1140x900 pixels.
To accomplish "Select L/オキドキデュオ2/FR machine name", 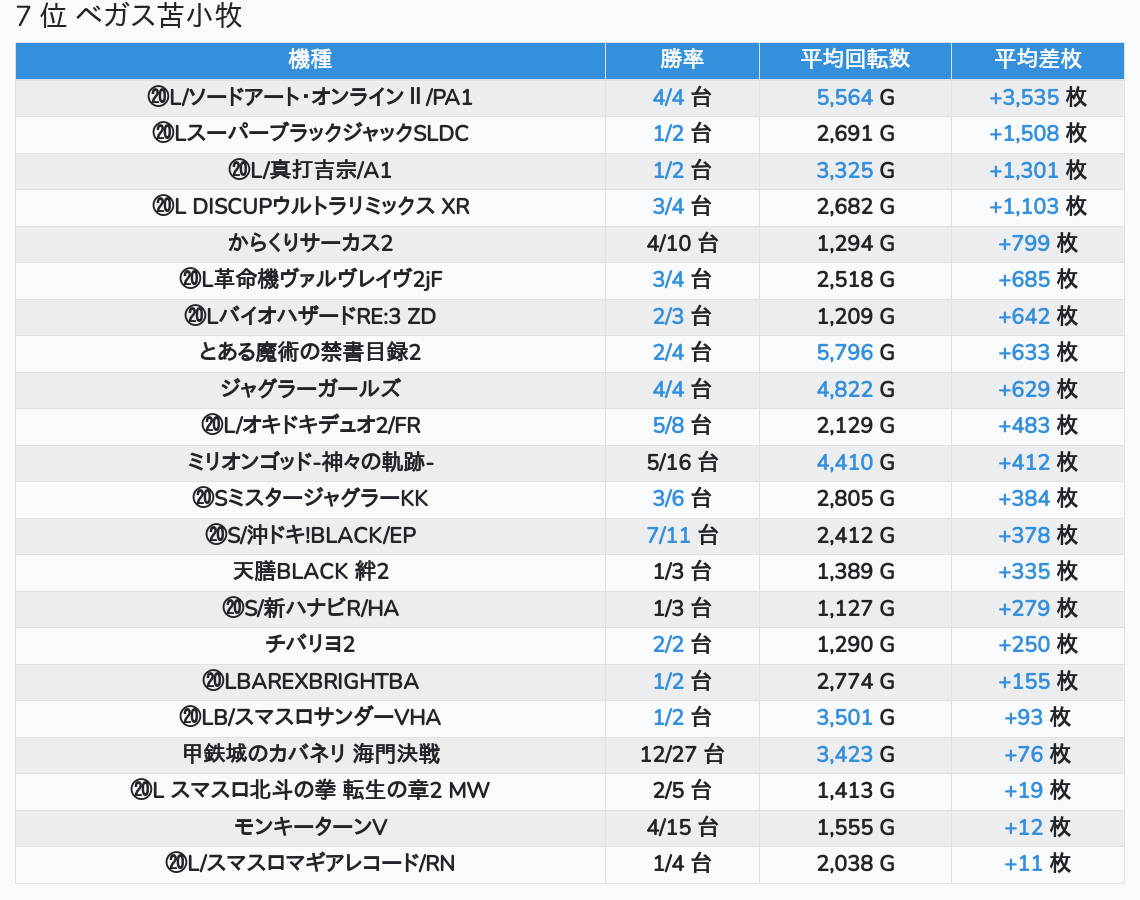I will (x=310, y=425).
